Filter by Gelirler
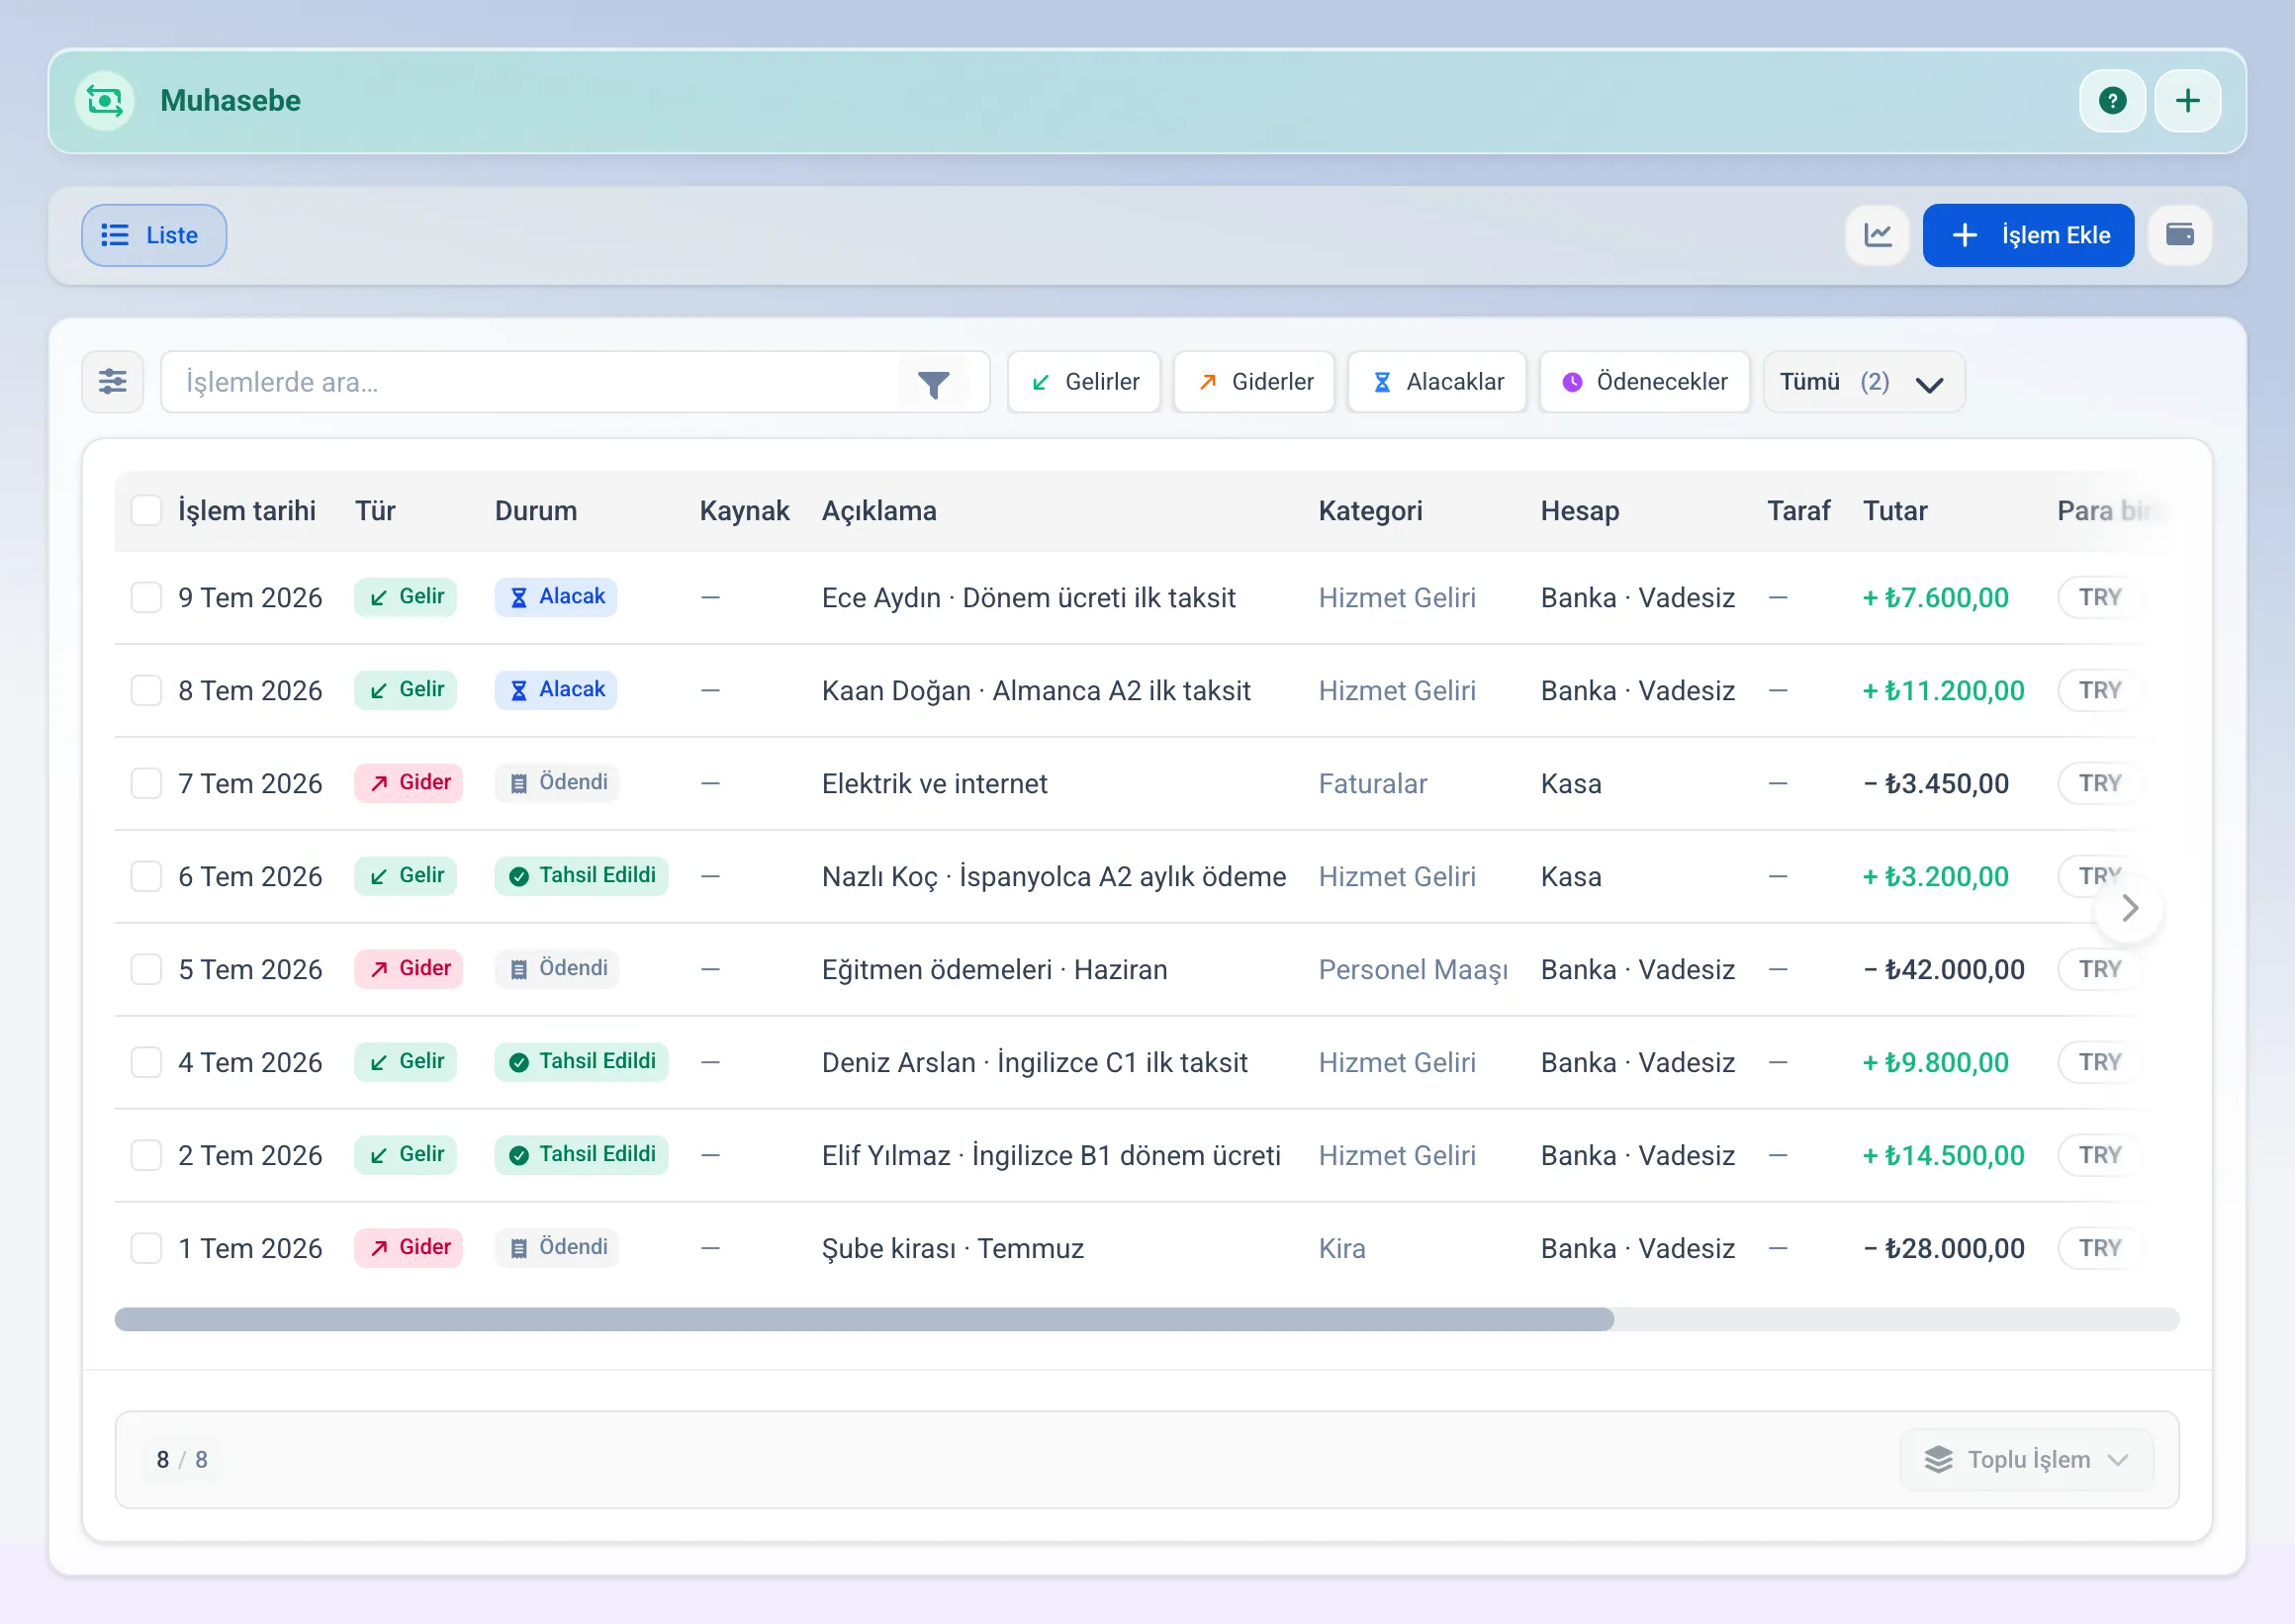2295x1624 pixels. [1084, 382]
